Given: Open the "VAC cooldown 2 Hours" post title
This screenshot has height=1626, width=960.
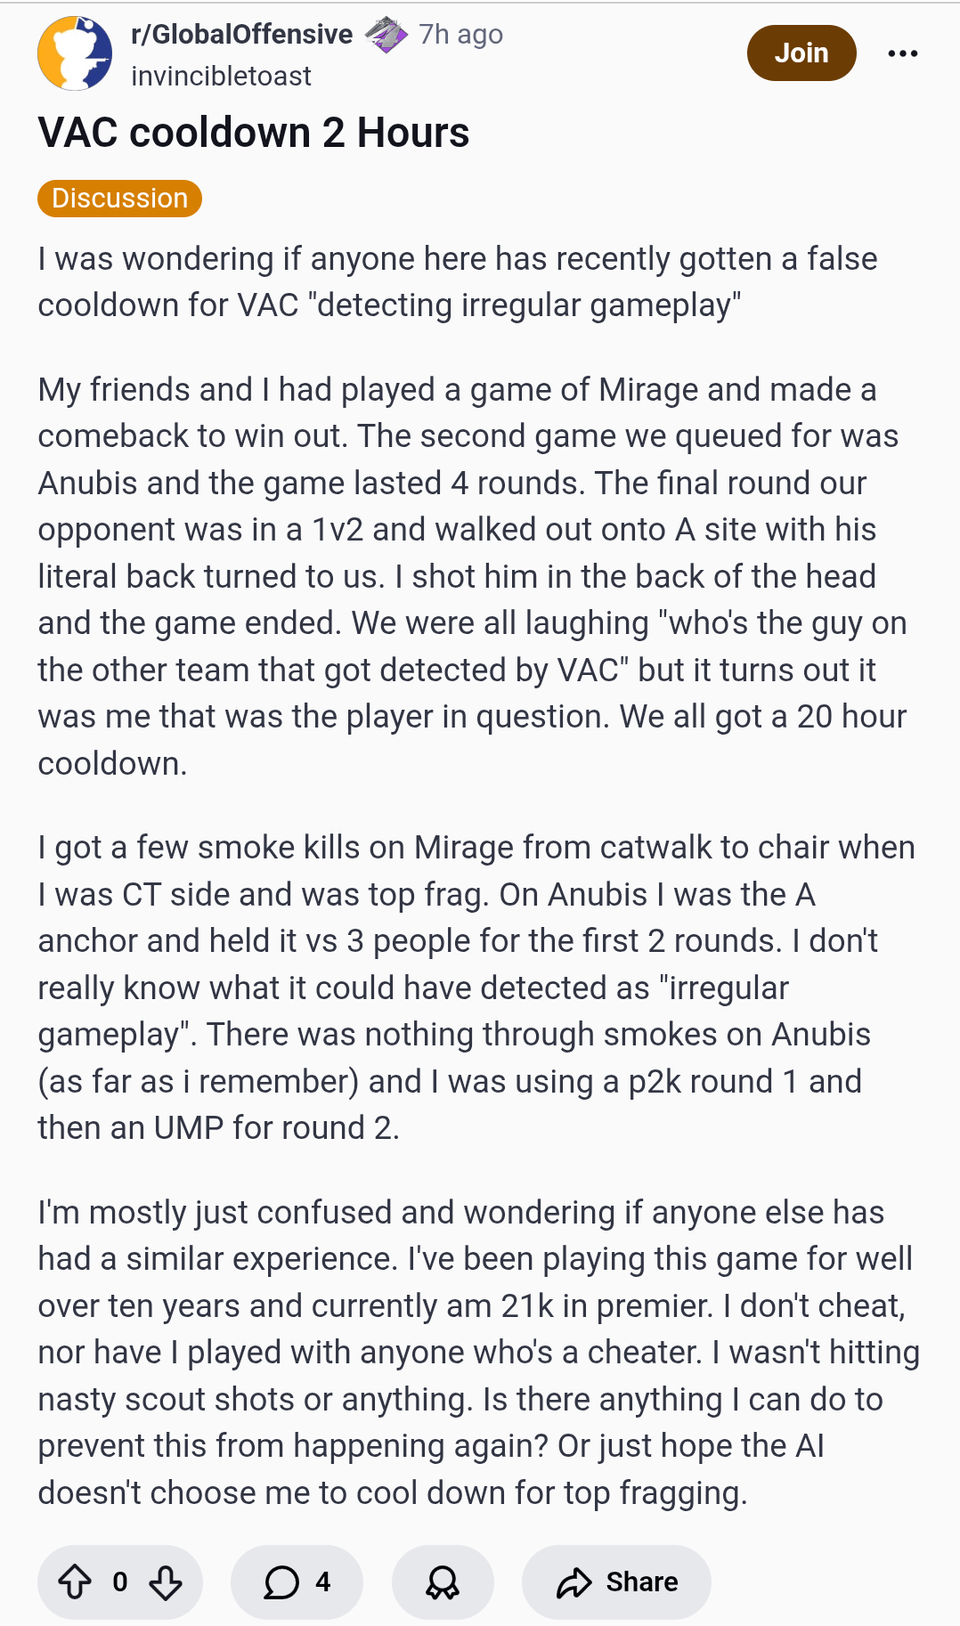Looking at the screenshot, I should click(254, 132).
